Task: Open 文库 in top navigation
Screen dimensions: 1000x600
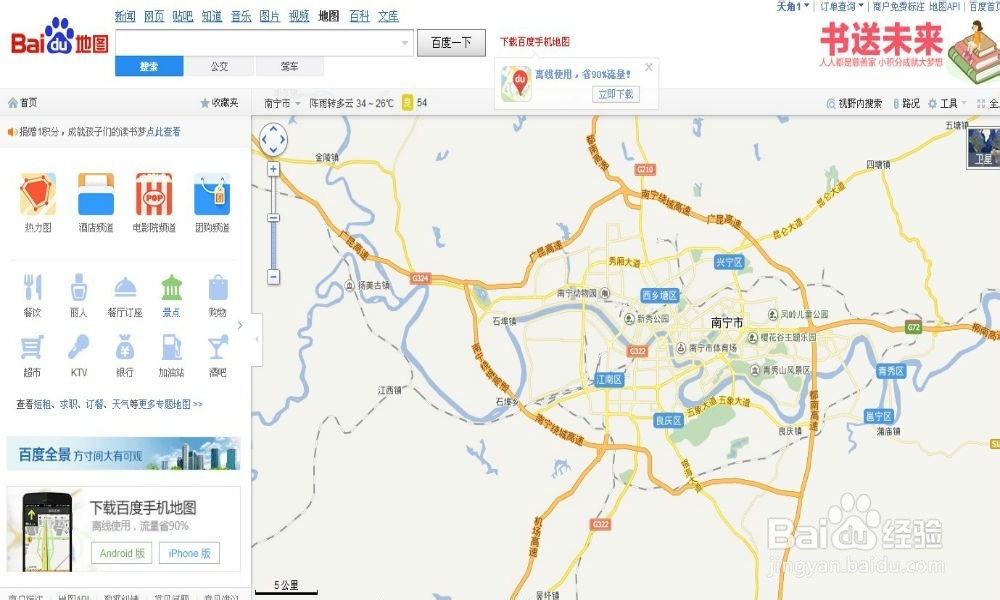Action: 388,16
